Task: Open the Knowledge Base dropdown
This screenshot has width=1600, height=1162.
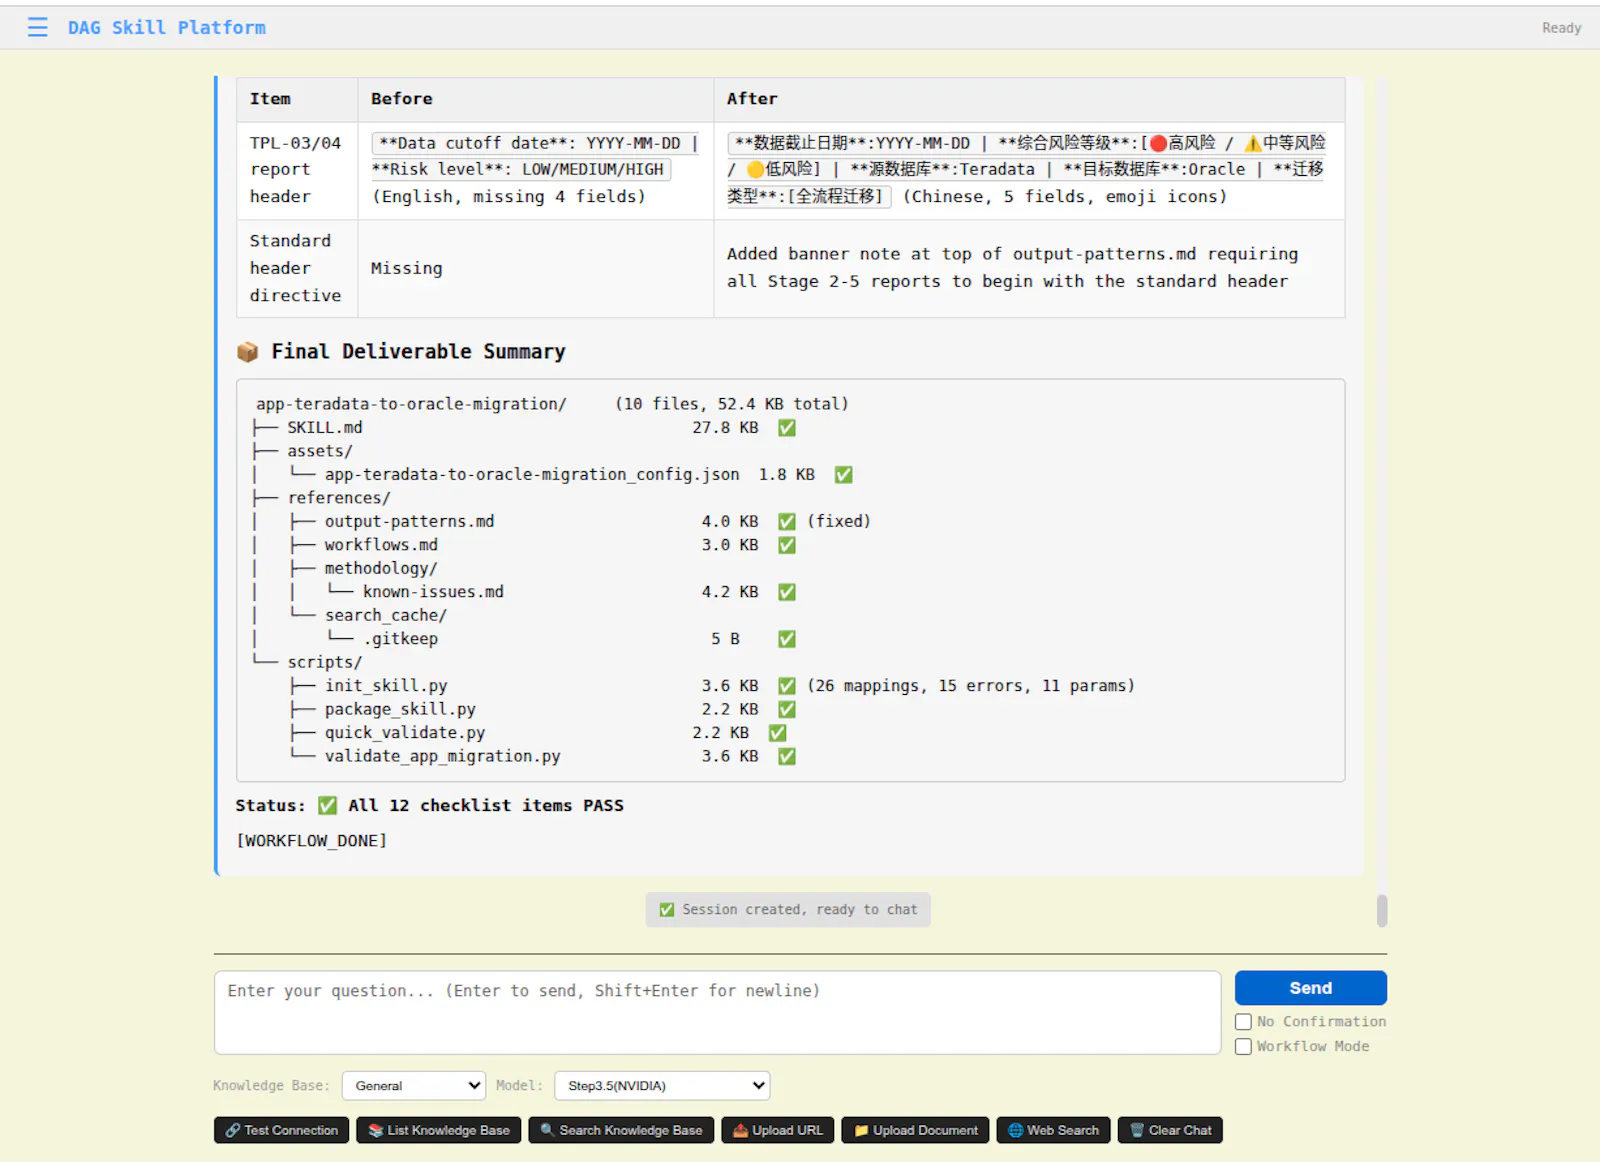Action: pyautogui.click(x=414, y=1086)
